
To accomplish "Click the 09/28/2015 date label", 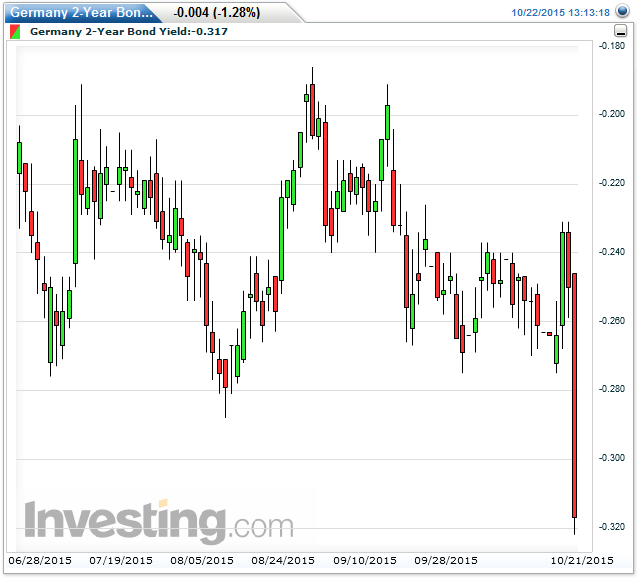I will pyautogui.click(x=446, y=560).
